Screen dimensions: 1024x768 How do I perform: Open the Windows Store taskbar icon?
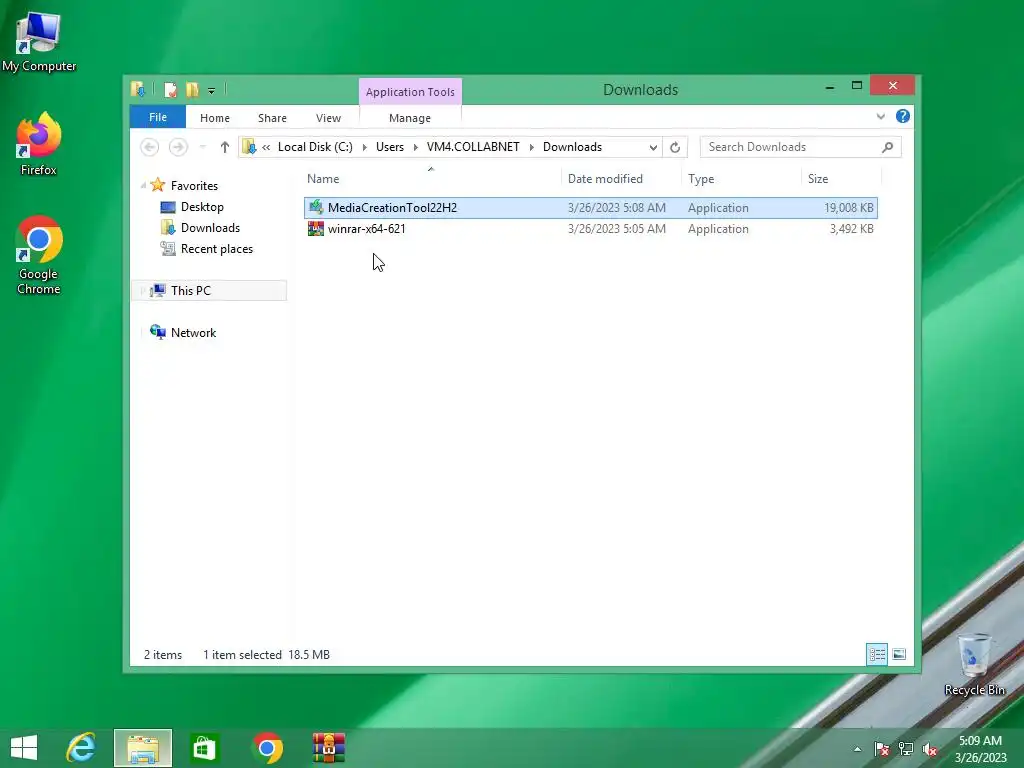pos(204,748)
